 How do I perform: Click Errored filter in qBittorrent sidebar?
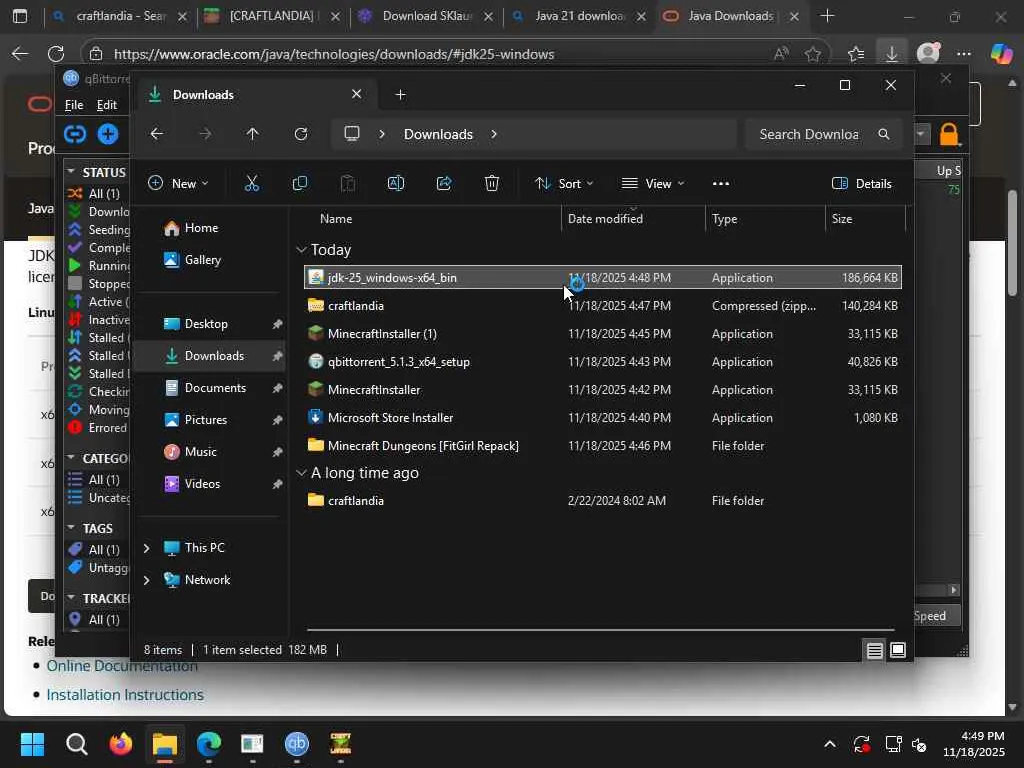(x=99, y=428)
